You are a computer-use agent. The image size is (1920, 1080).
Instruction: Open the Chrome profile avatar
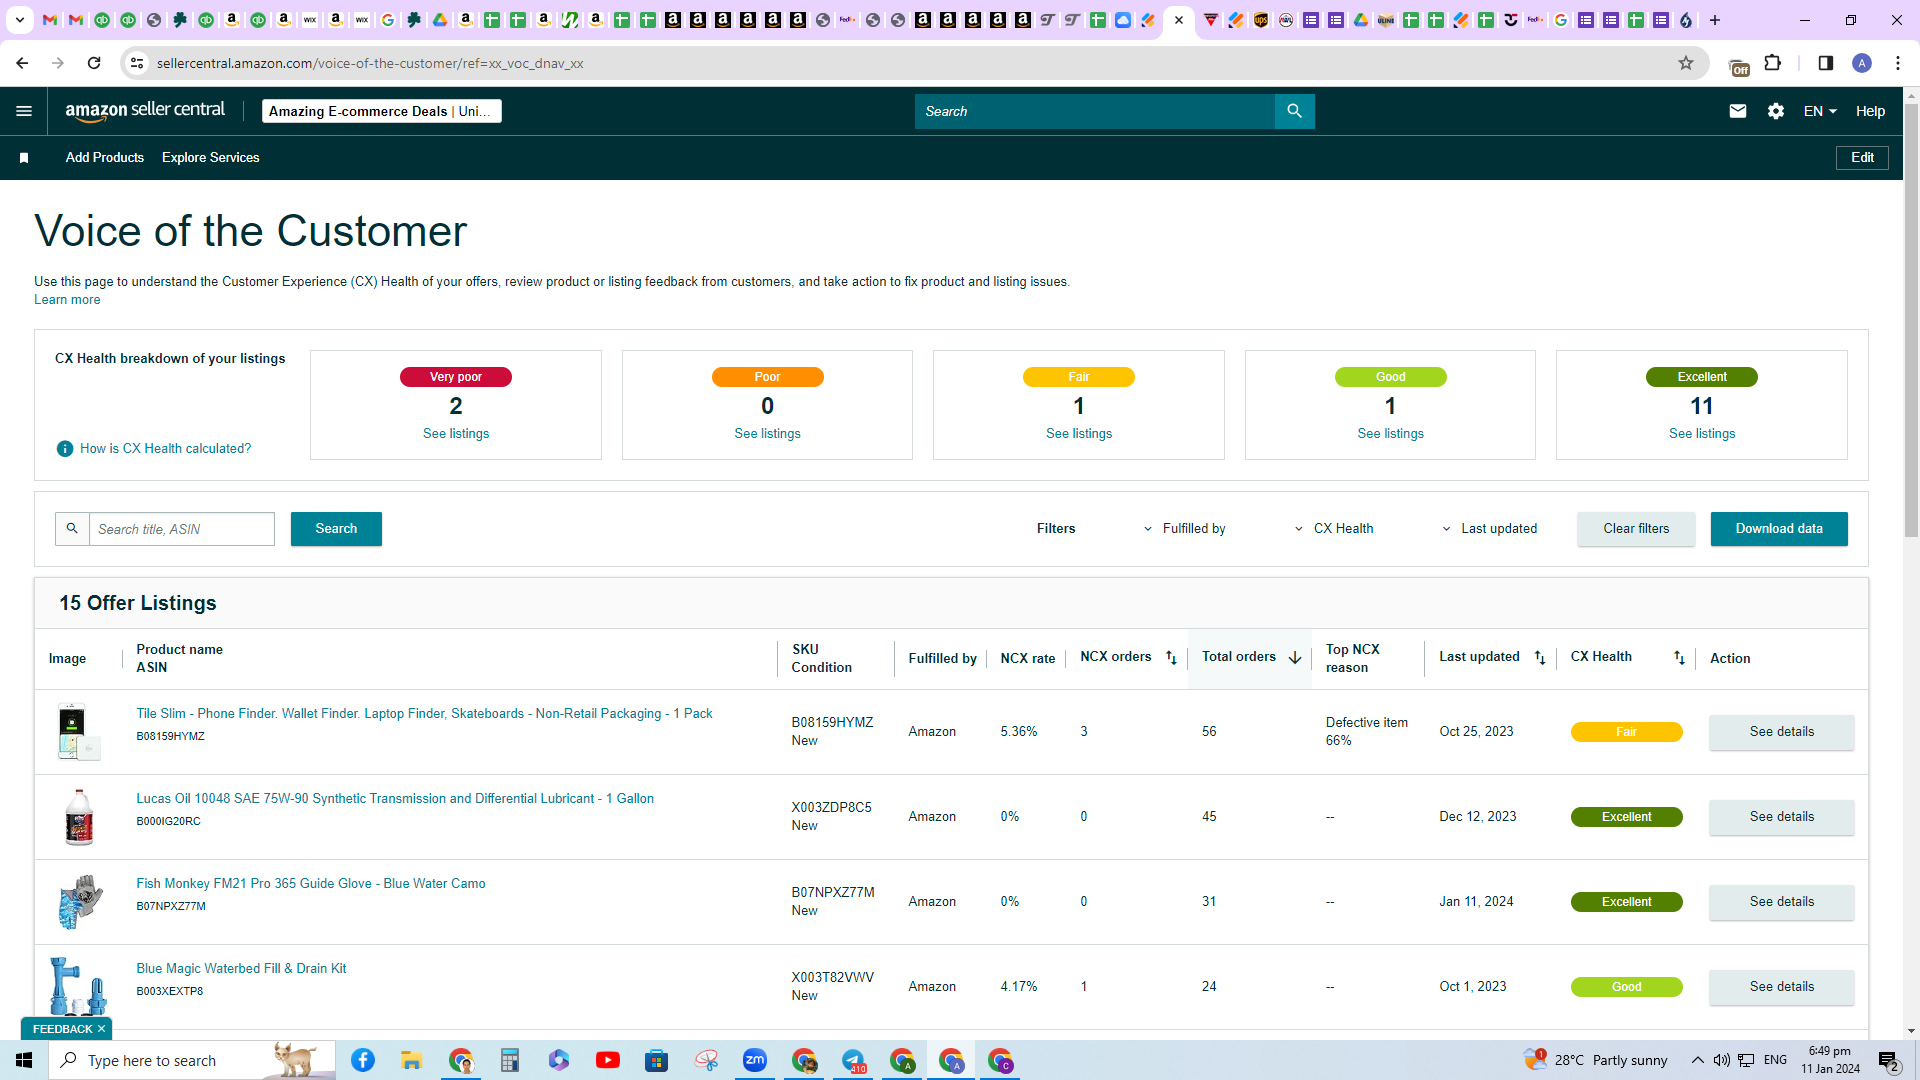[1862, 63]
